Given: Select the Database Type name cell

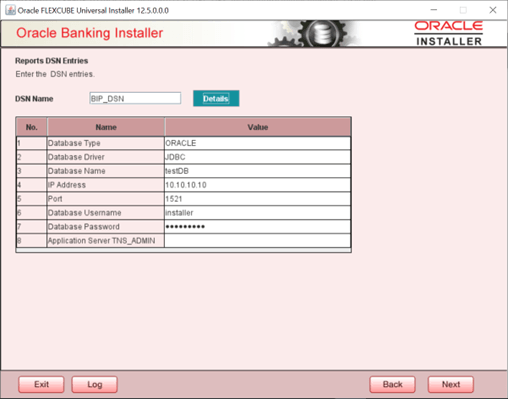Looking at the screenshot, I should (105, 143).
